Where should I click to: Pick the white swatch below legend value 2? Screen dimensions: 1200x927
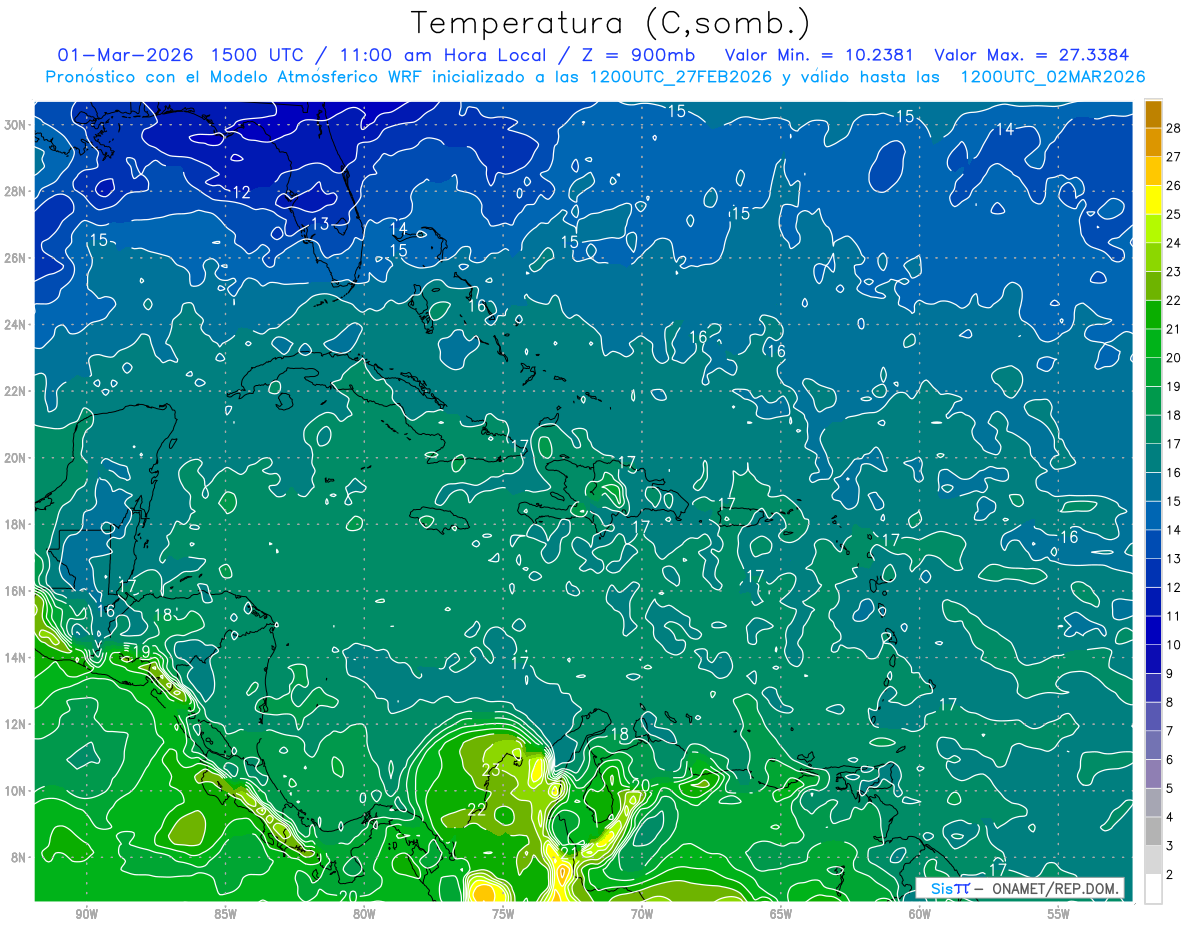point(1153,889)
